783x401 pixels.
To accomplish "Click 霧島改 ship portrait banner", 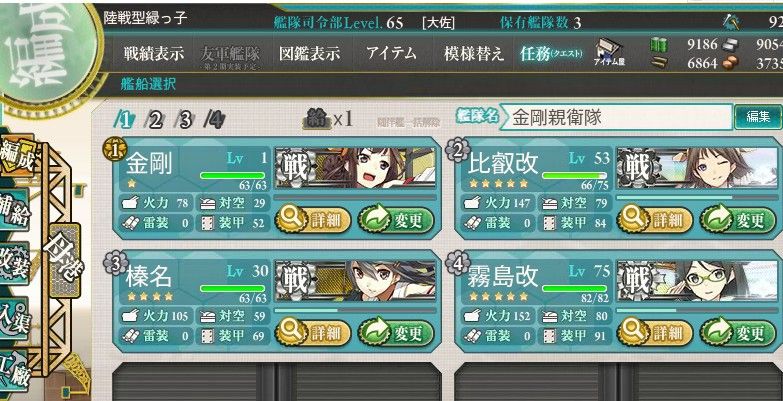I will coord(697,281).
